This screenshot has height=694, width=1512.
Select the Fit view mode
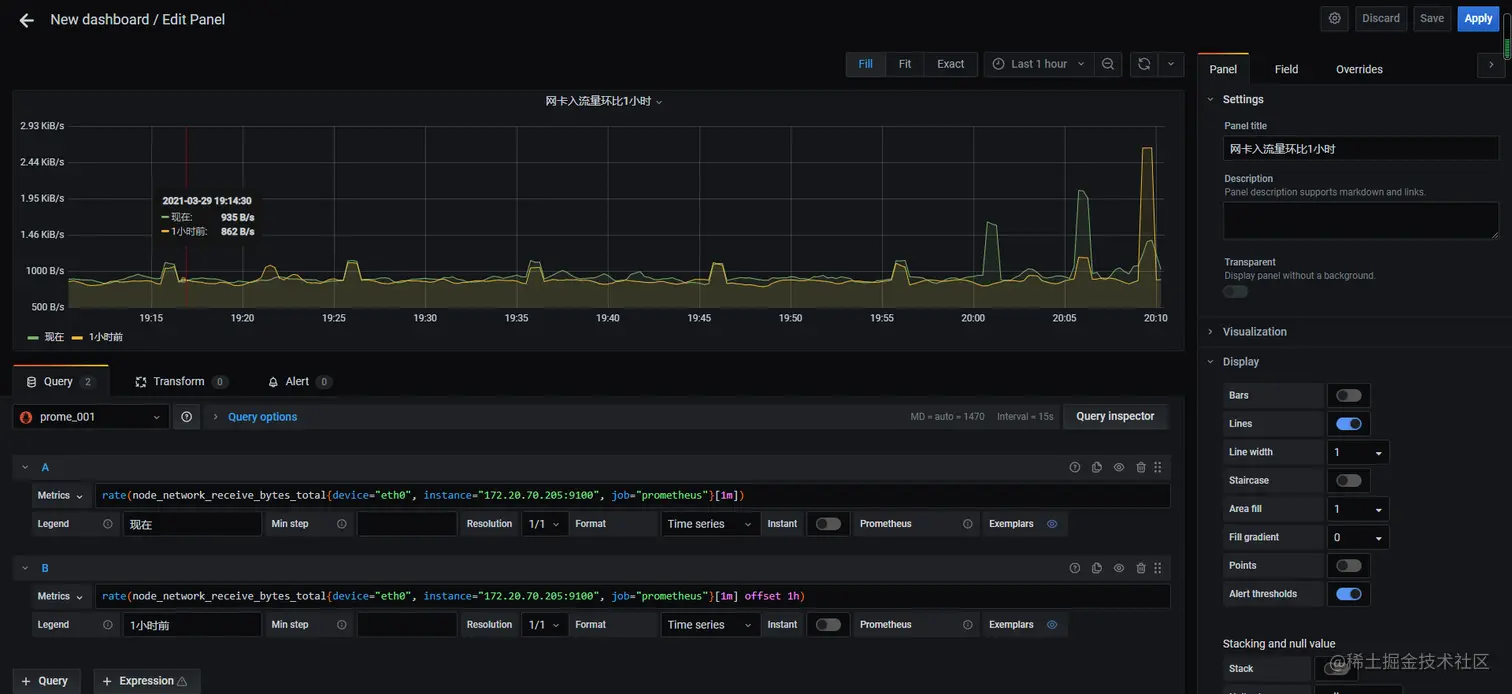click(x=904, y=64)
